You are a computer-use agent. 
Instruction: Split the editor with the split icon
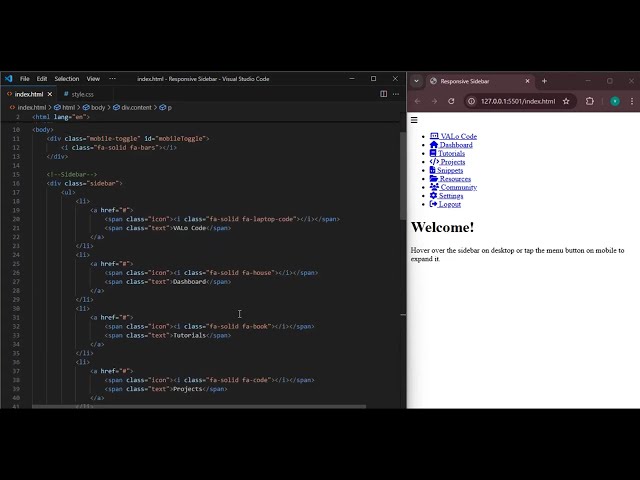(383, 94)
